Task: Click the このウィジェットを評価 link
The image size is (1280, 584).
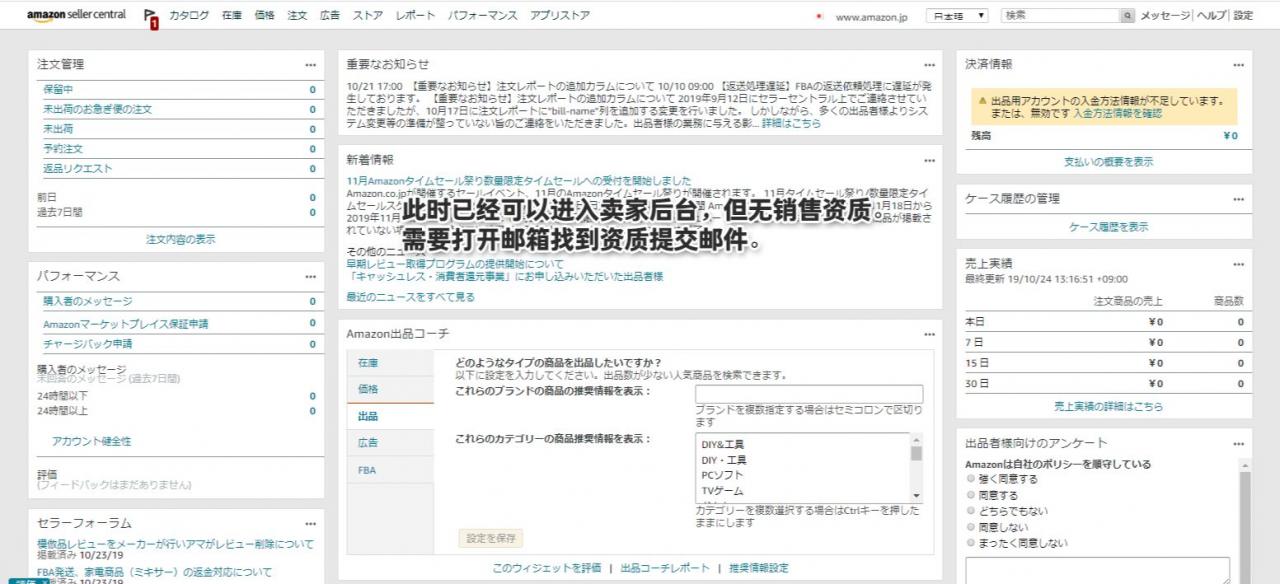Action: pos(547,568)
